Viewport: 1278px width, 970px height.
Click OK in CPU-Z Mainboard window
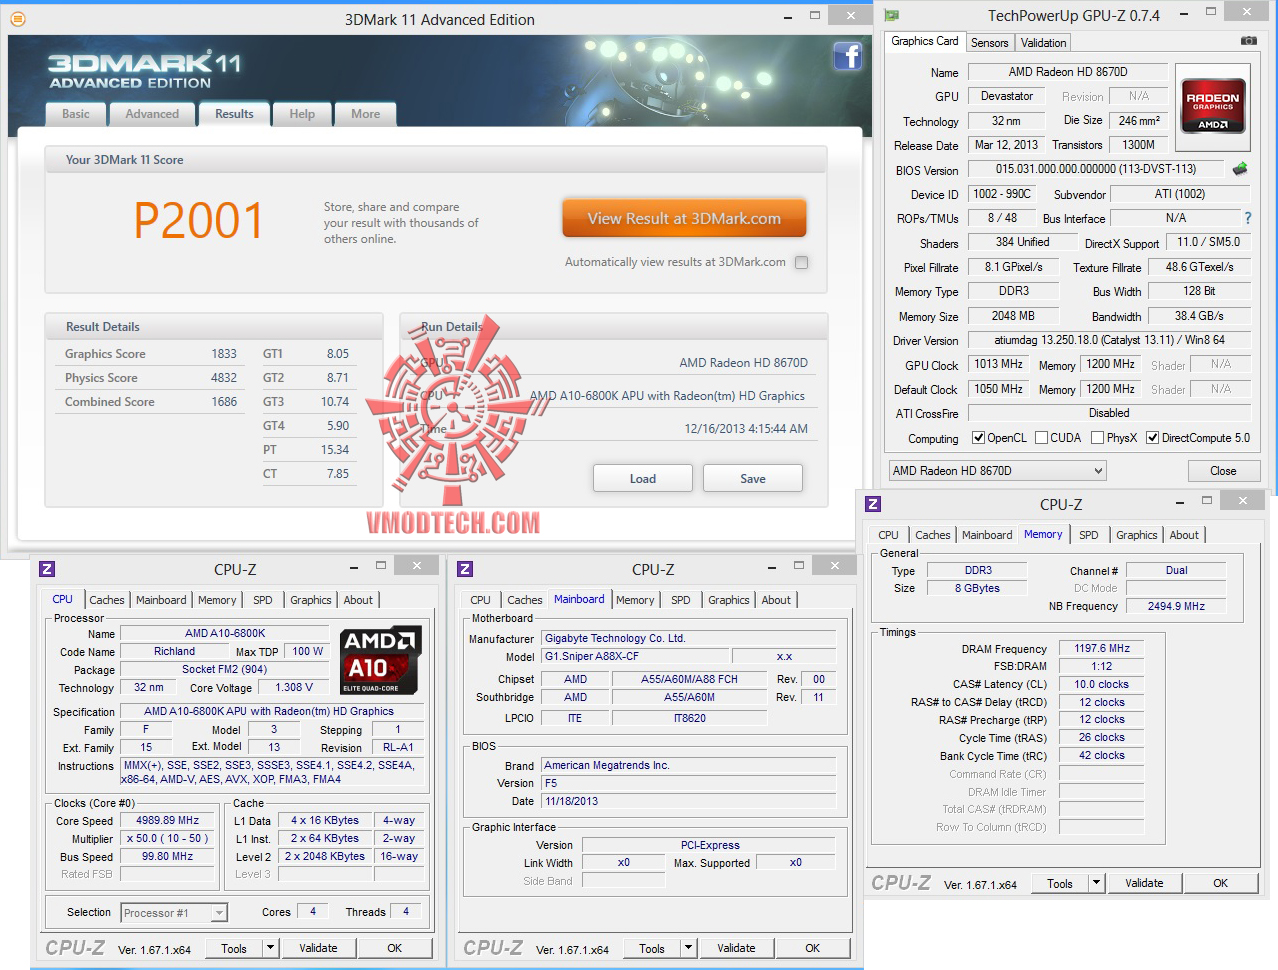[813, 948]
